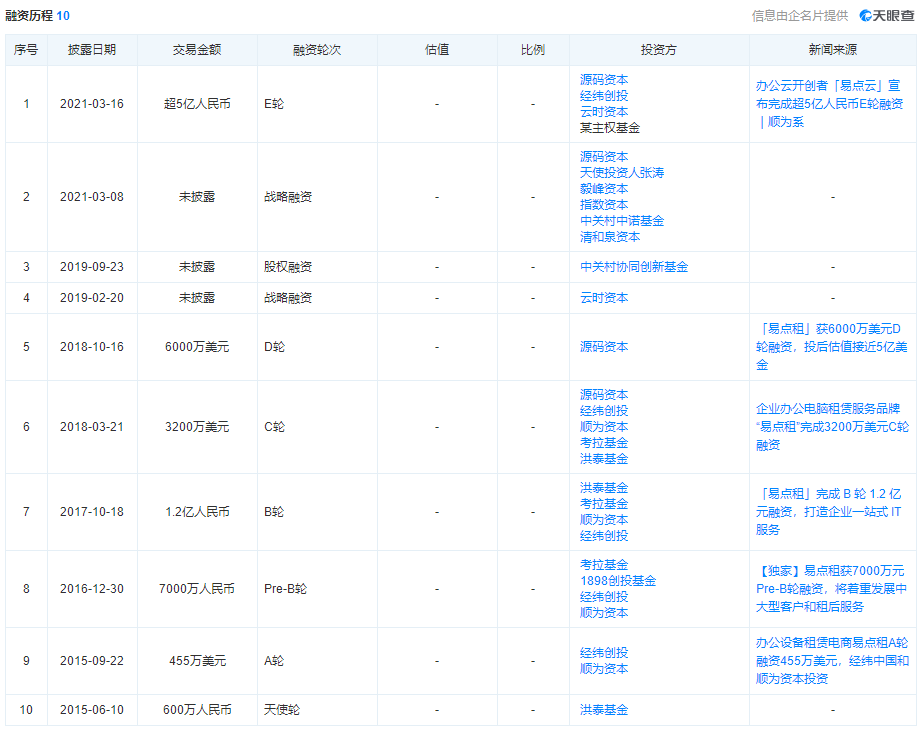Click the 序号 column header

(x=26, y=50)
